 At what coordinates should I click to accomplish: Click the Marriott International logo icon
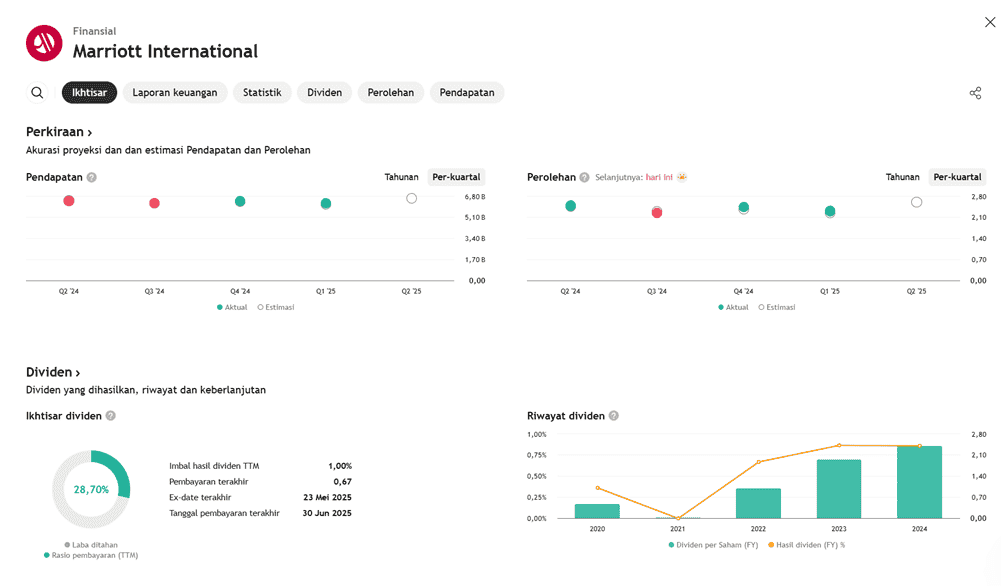44,43
